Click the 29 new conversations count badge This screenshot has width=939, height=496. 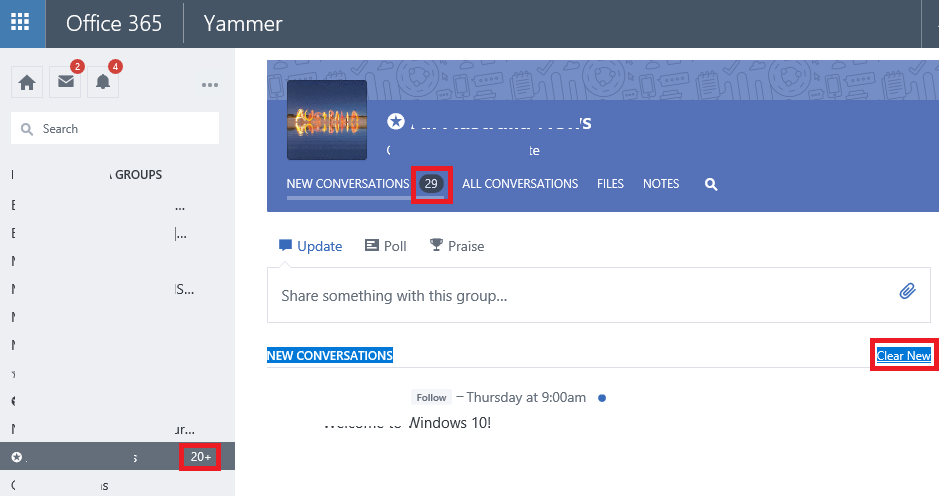pos(431,184)
